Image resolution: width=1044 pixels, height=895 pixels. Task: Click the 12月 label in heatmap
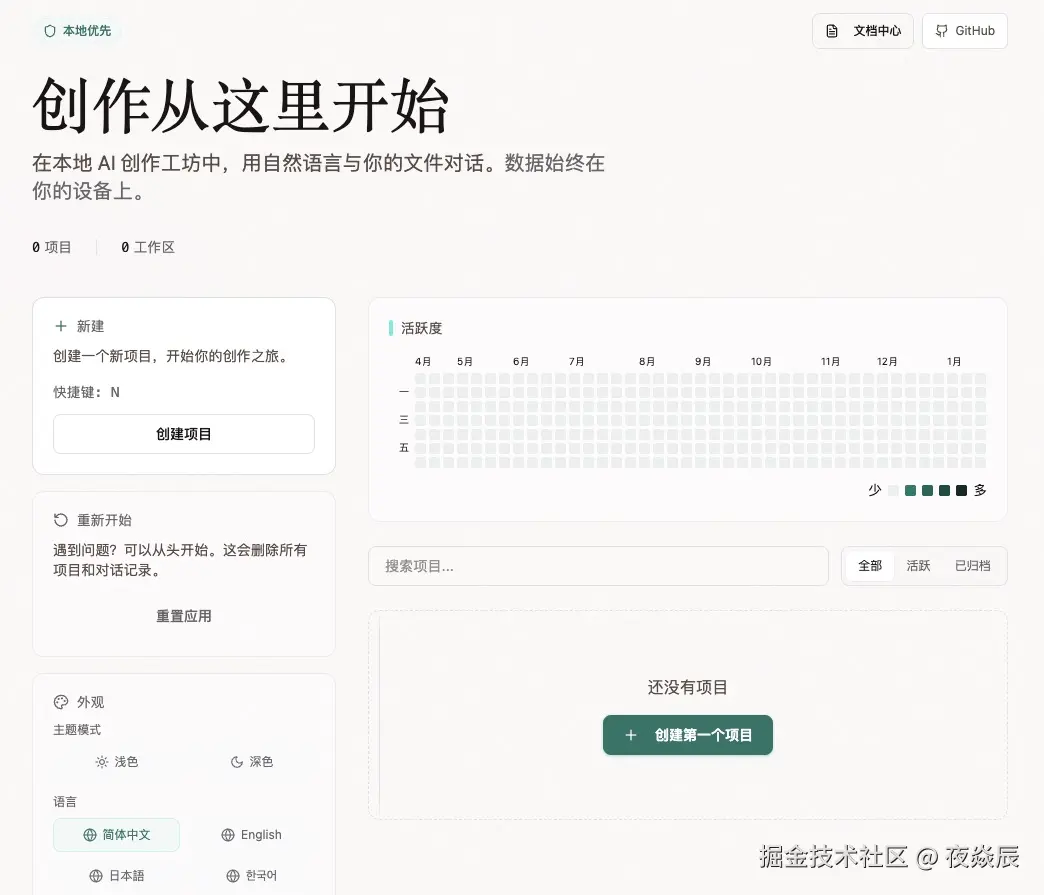[x=887, y=362]
